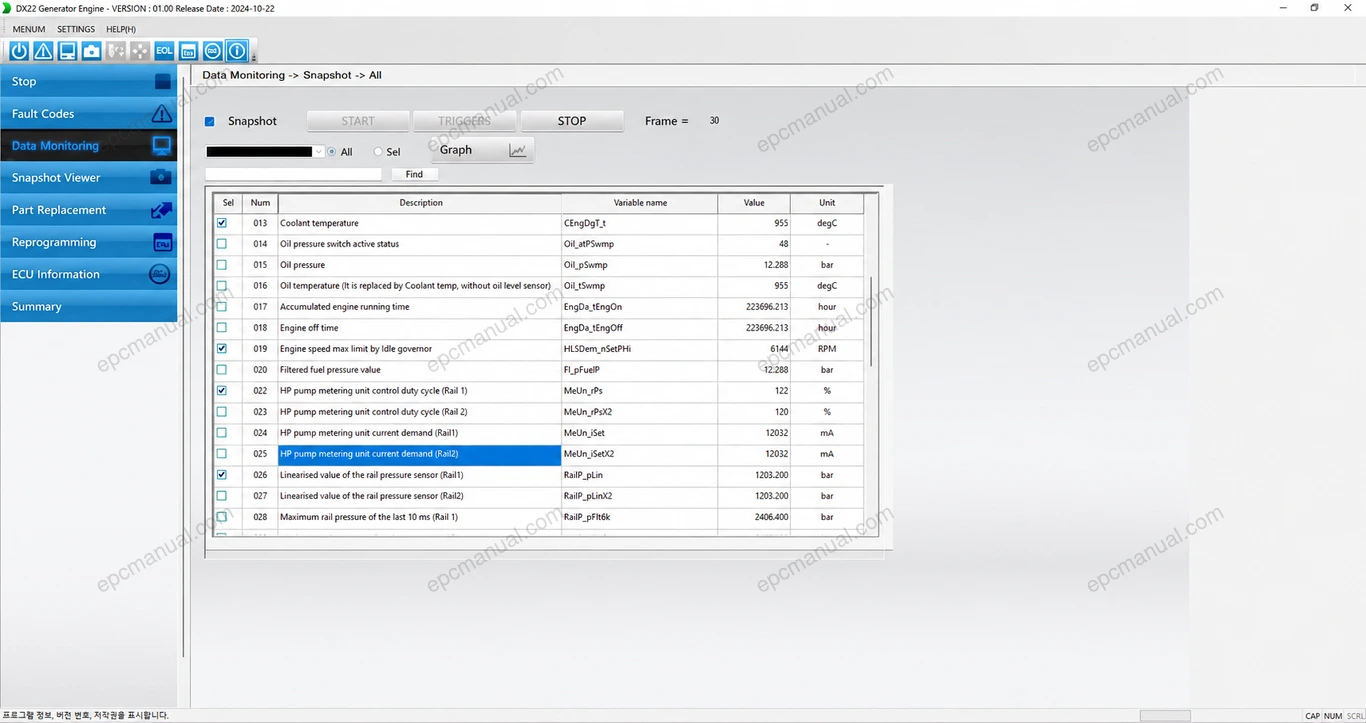Open Stop in the sidebar
Screen dimensions: 1366x723
89,82
